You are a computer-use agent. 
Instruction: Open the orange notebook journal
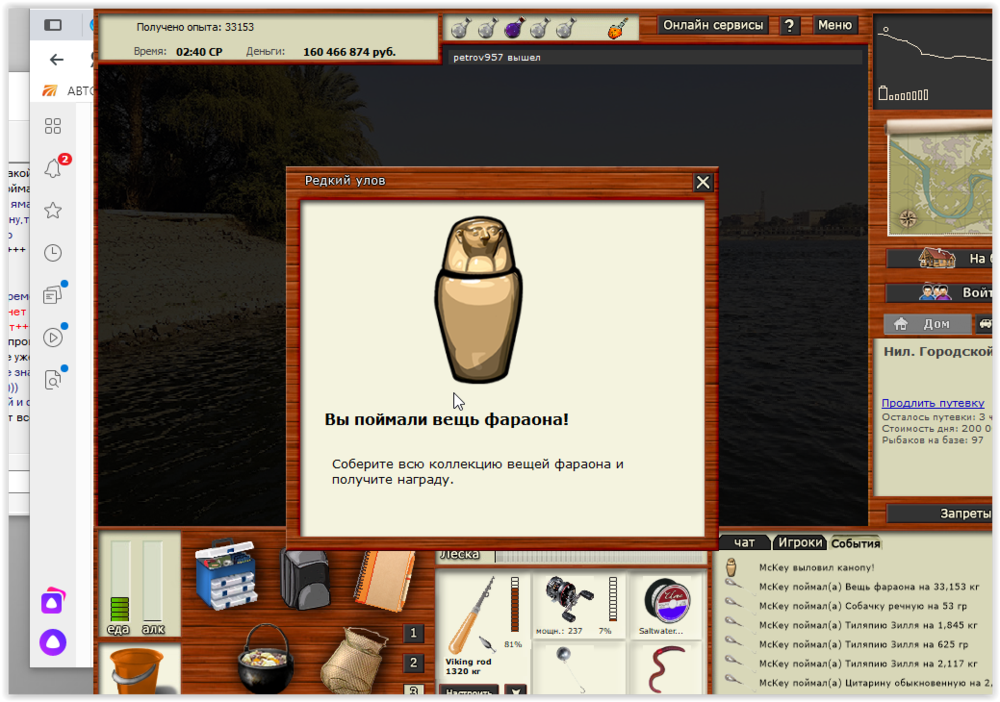(383, 580)
